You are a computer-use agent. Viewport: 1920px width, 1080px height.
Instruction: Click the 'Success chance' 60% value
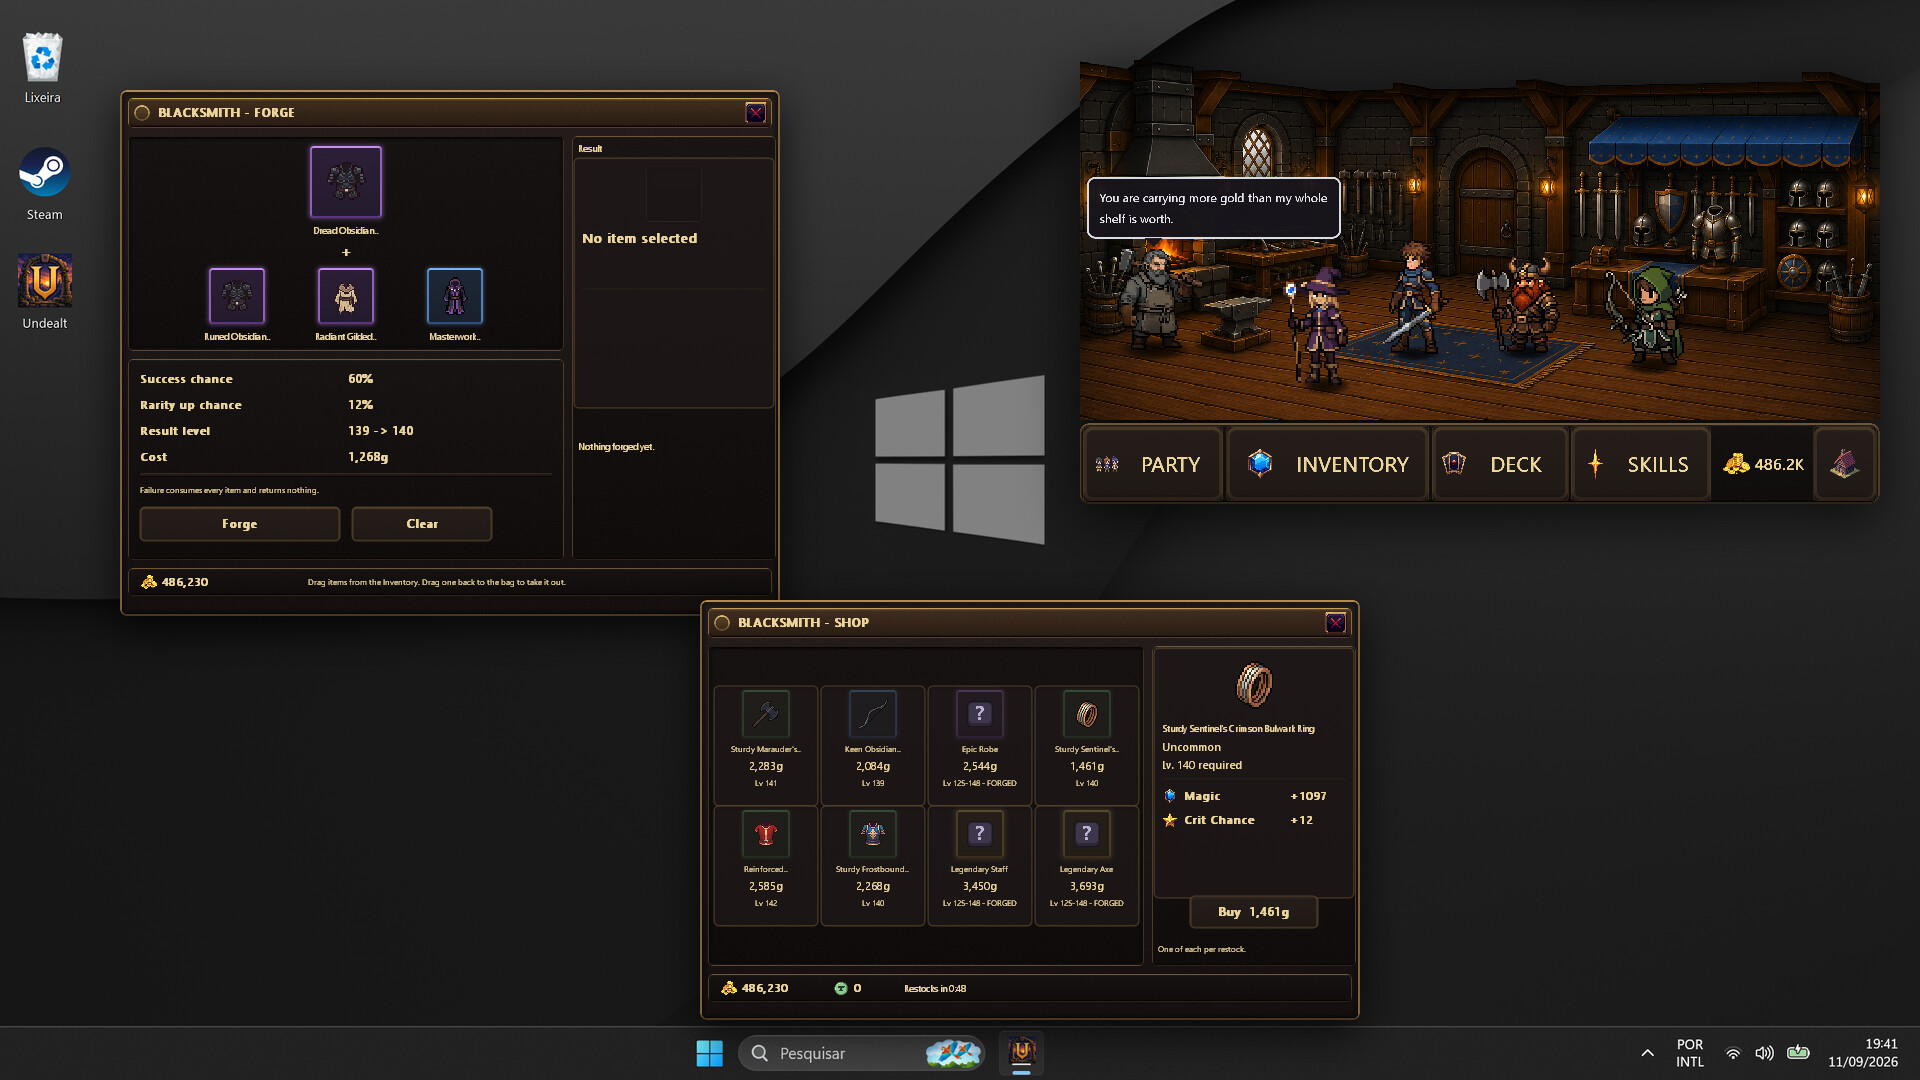tap(360, 379)
